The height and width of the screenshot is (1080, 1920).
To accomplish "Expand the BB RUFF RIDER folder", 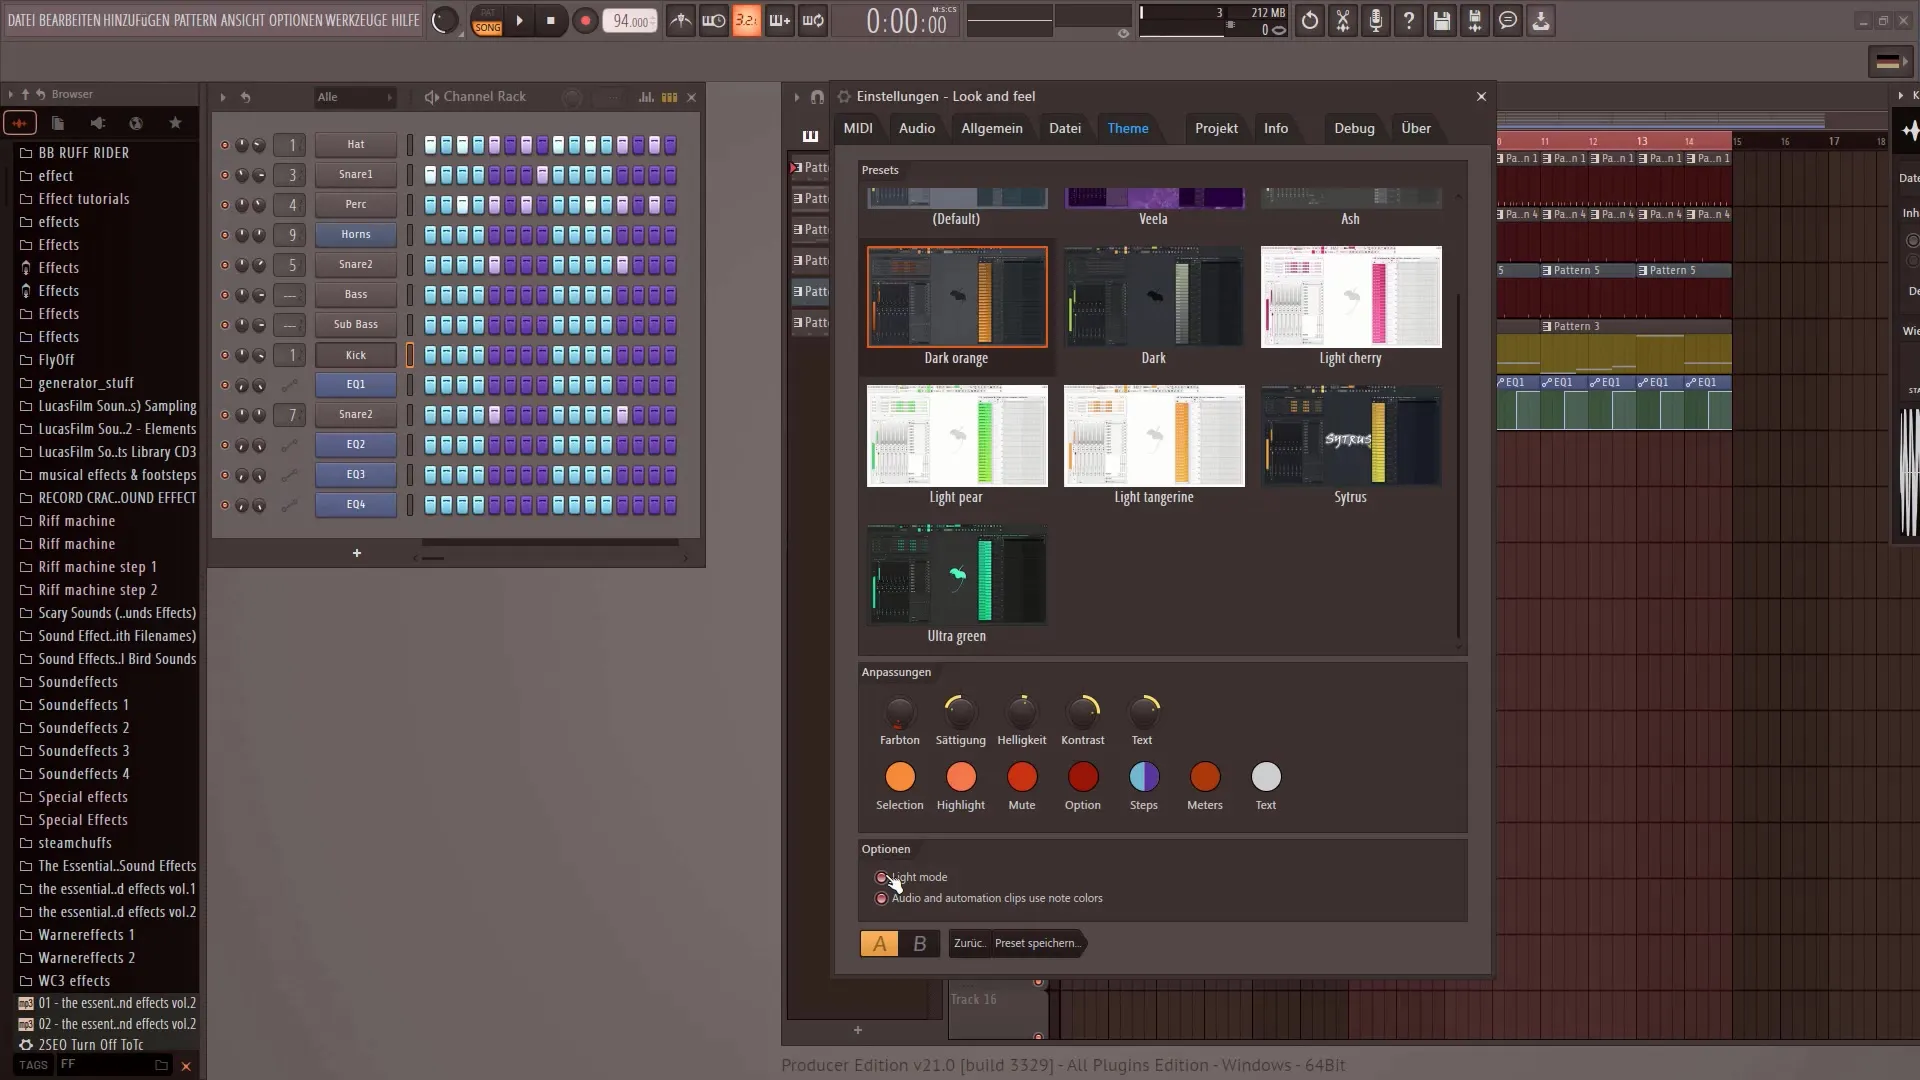I will (83, 153).
